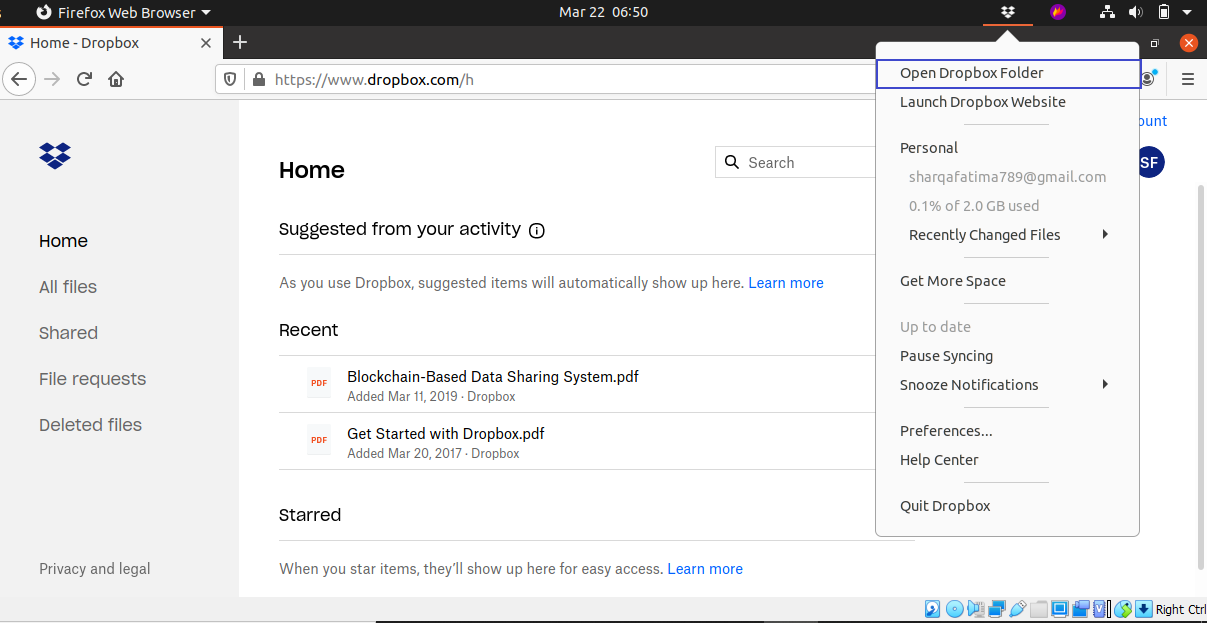The image size is (1207, 623).
Task: Click the VirtualBox mouse integration icon
Action: 1123,609
